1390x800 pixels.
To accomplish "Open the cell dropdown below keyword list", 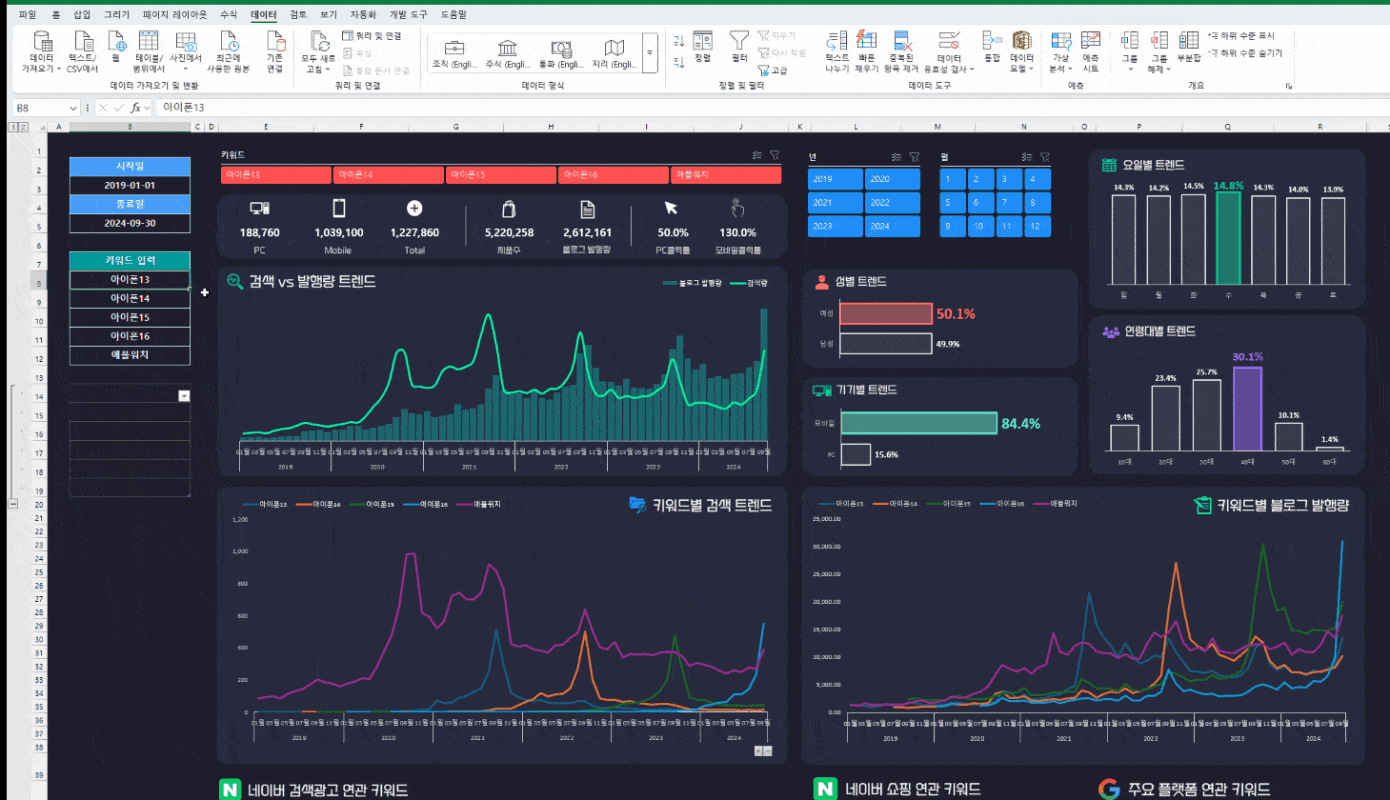I will coord(184,396).
